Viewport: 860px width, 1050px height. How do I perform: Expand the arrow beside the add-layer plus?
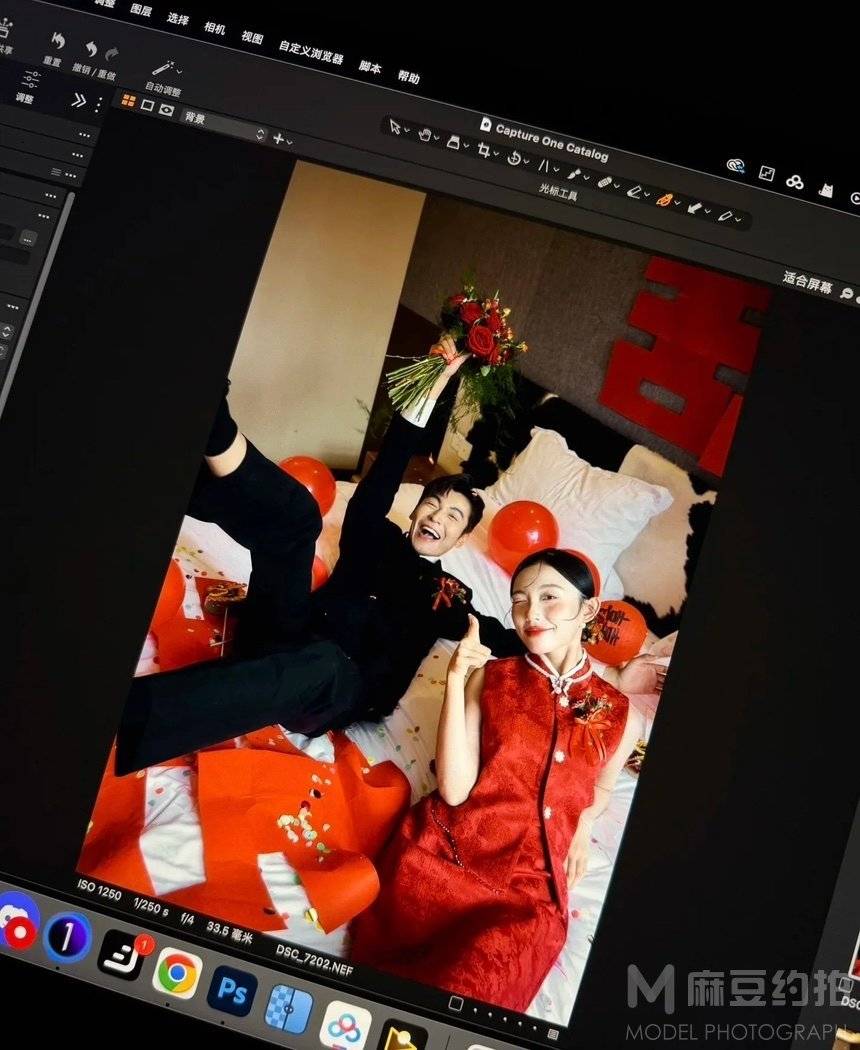pos(289,142)
